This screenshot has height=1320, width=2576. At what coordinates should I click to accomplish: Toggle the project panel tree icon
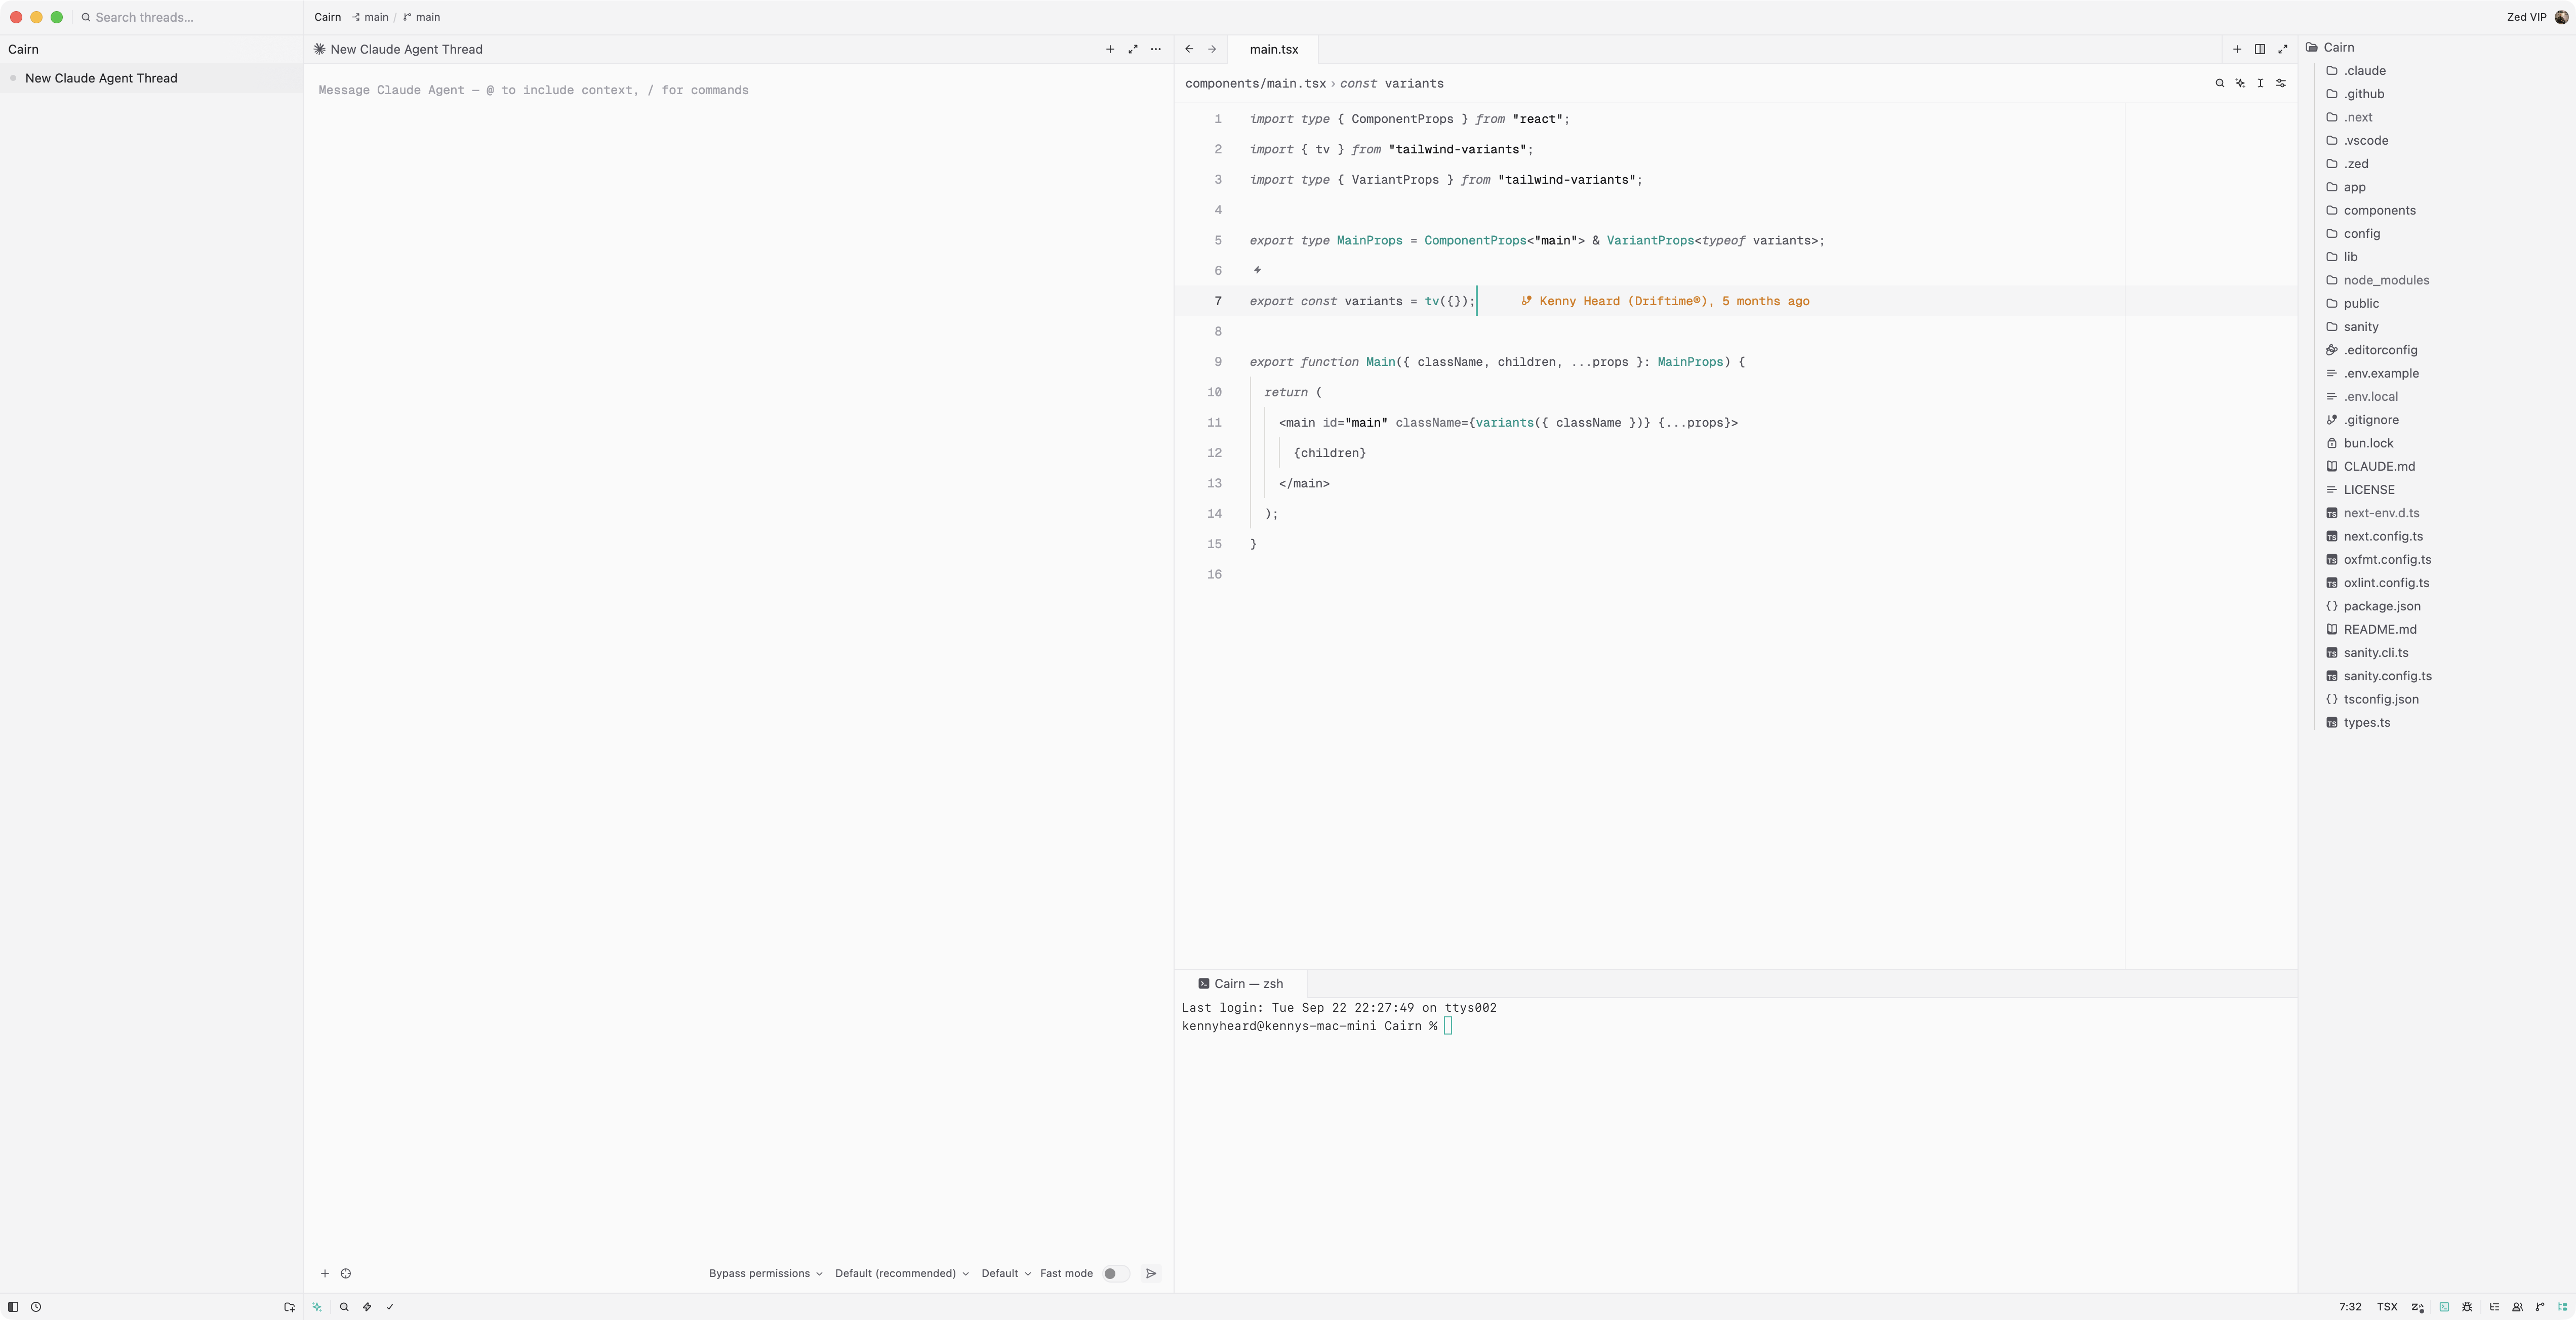click(x=2563, y=1306)
